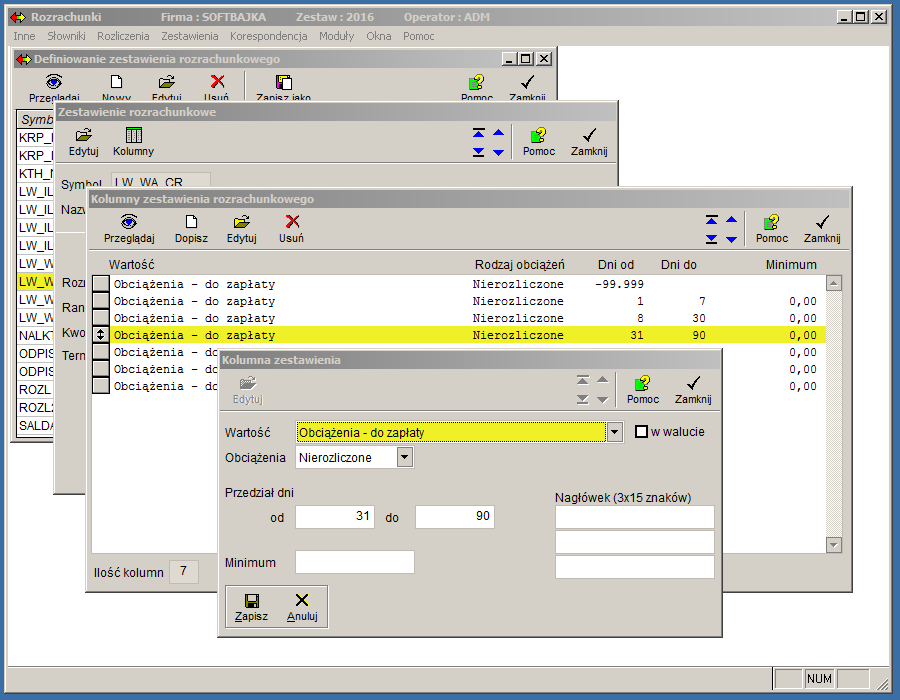Screen dimensions: 900x700
Task: Open the Wartość dropdown arrow
Action: (614, 432)
